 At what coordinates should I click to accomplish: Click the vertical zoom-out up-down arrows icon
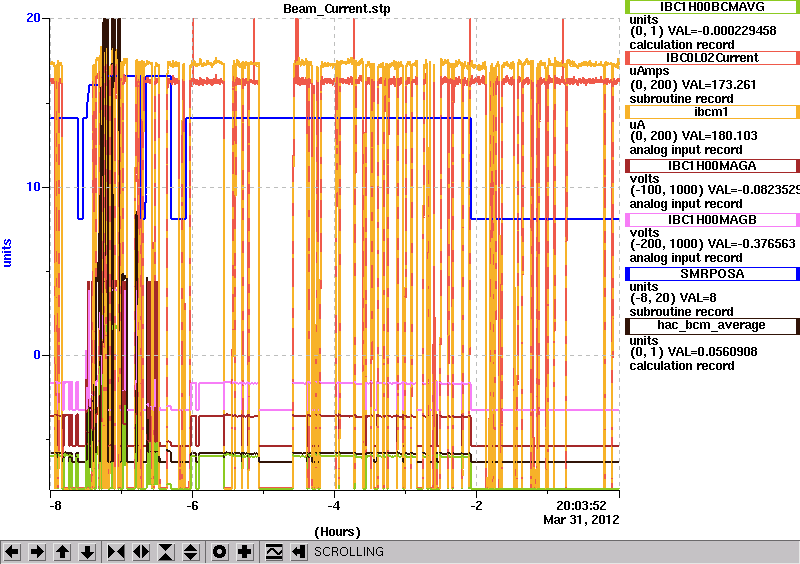[191, 552]
